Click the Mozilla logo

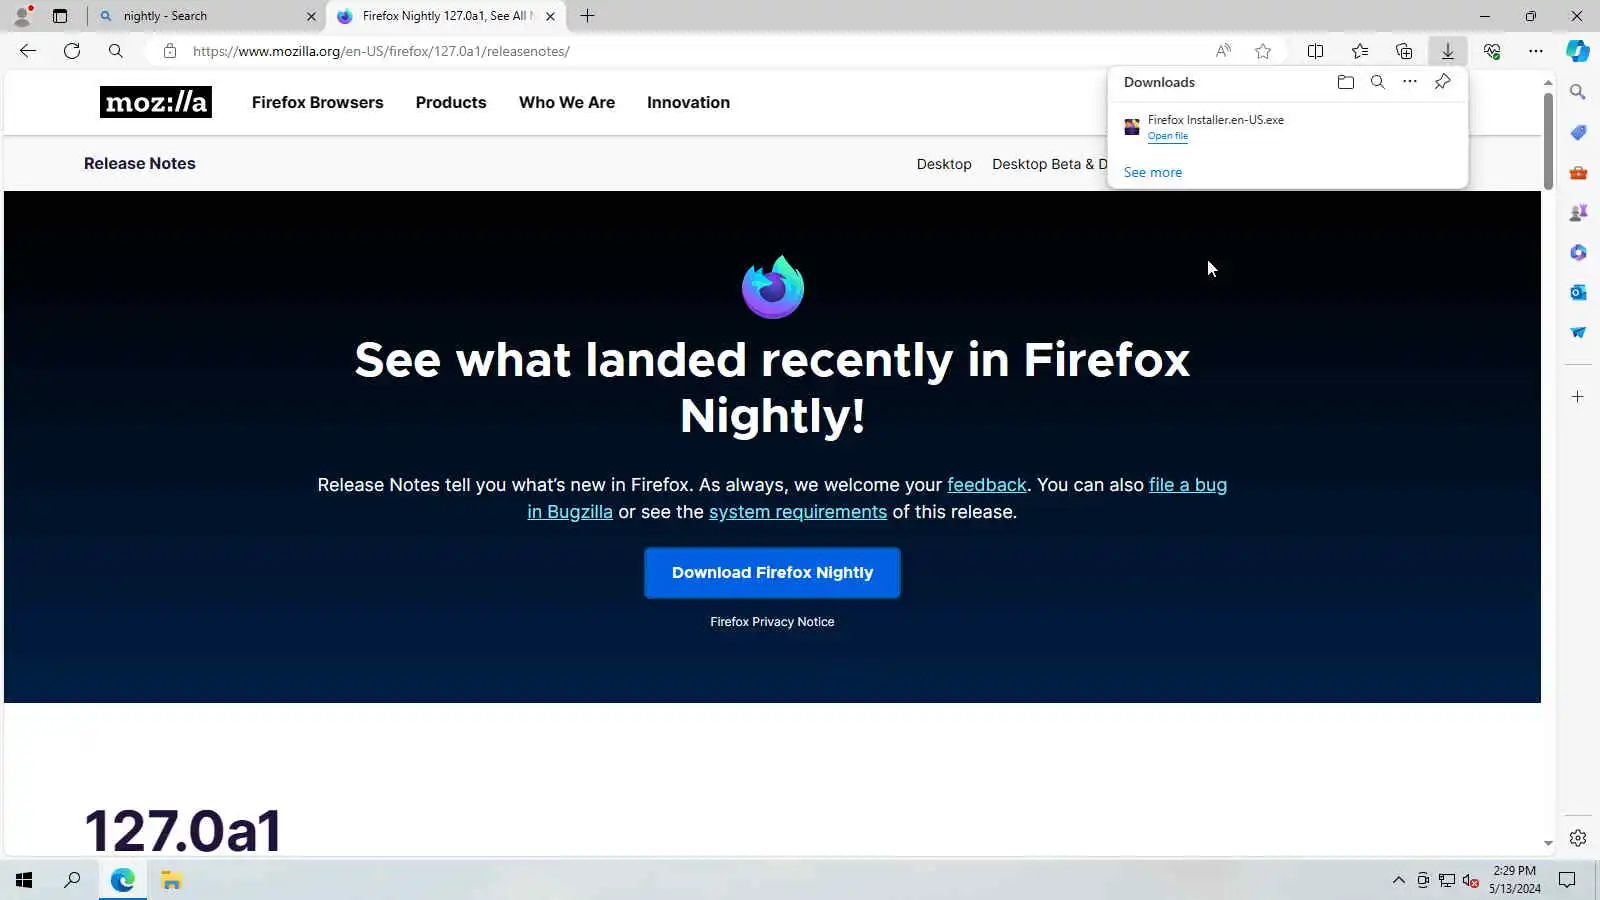pos(156,102)
